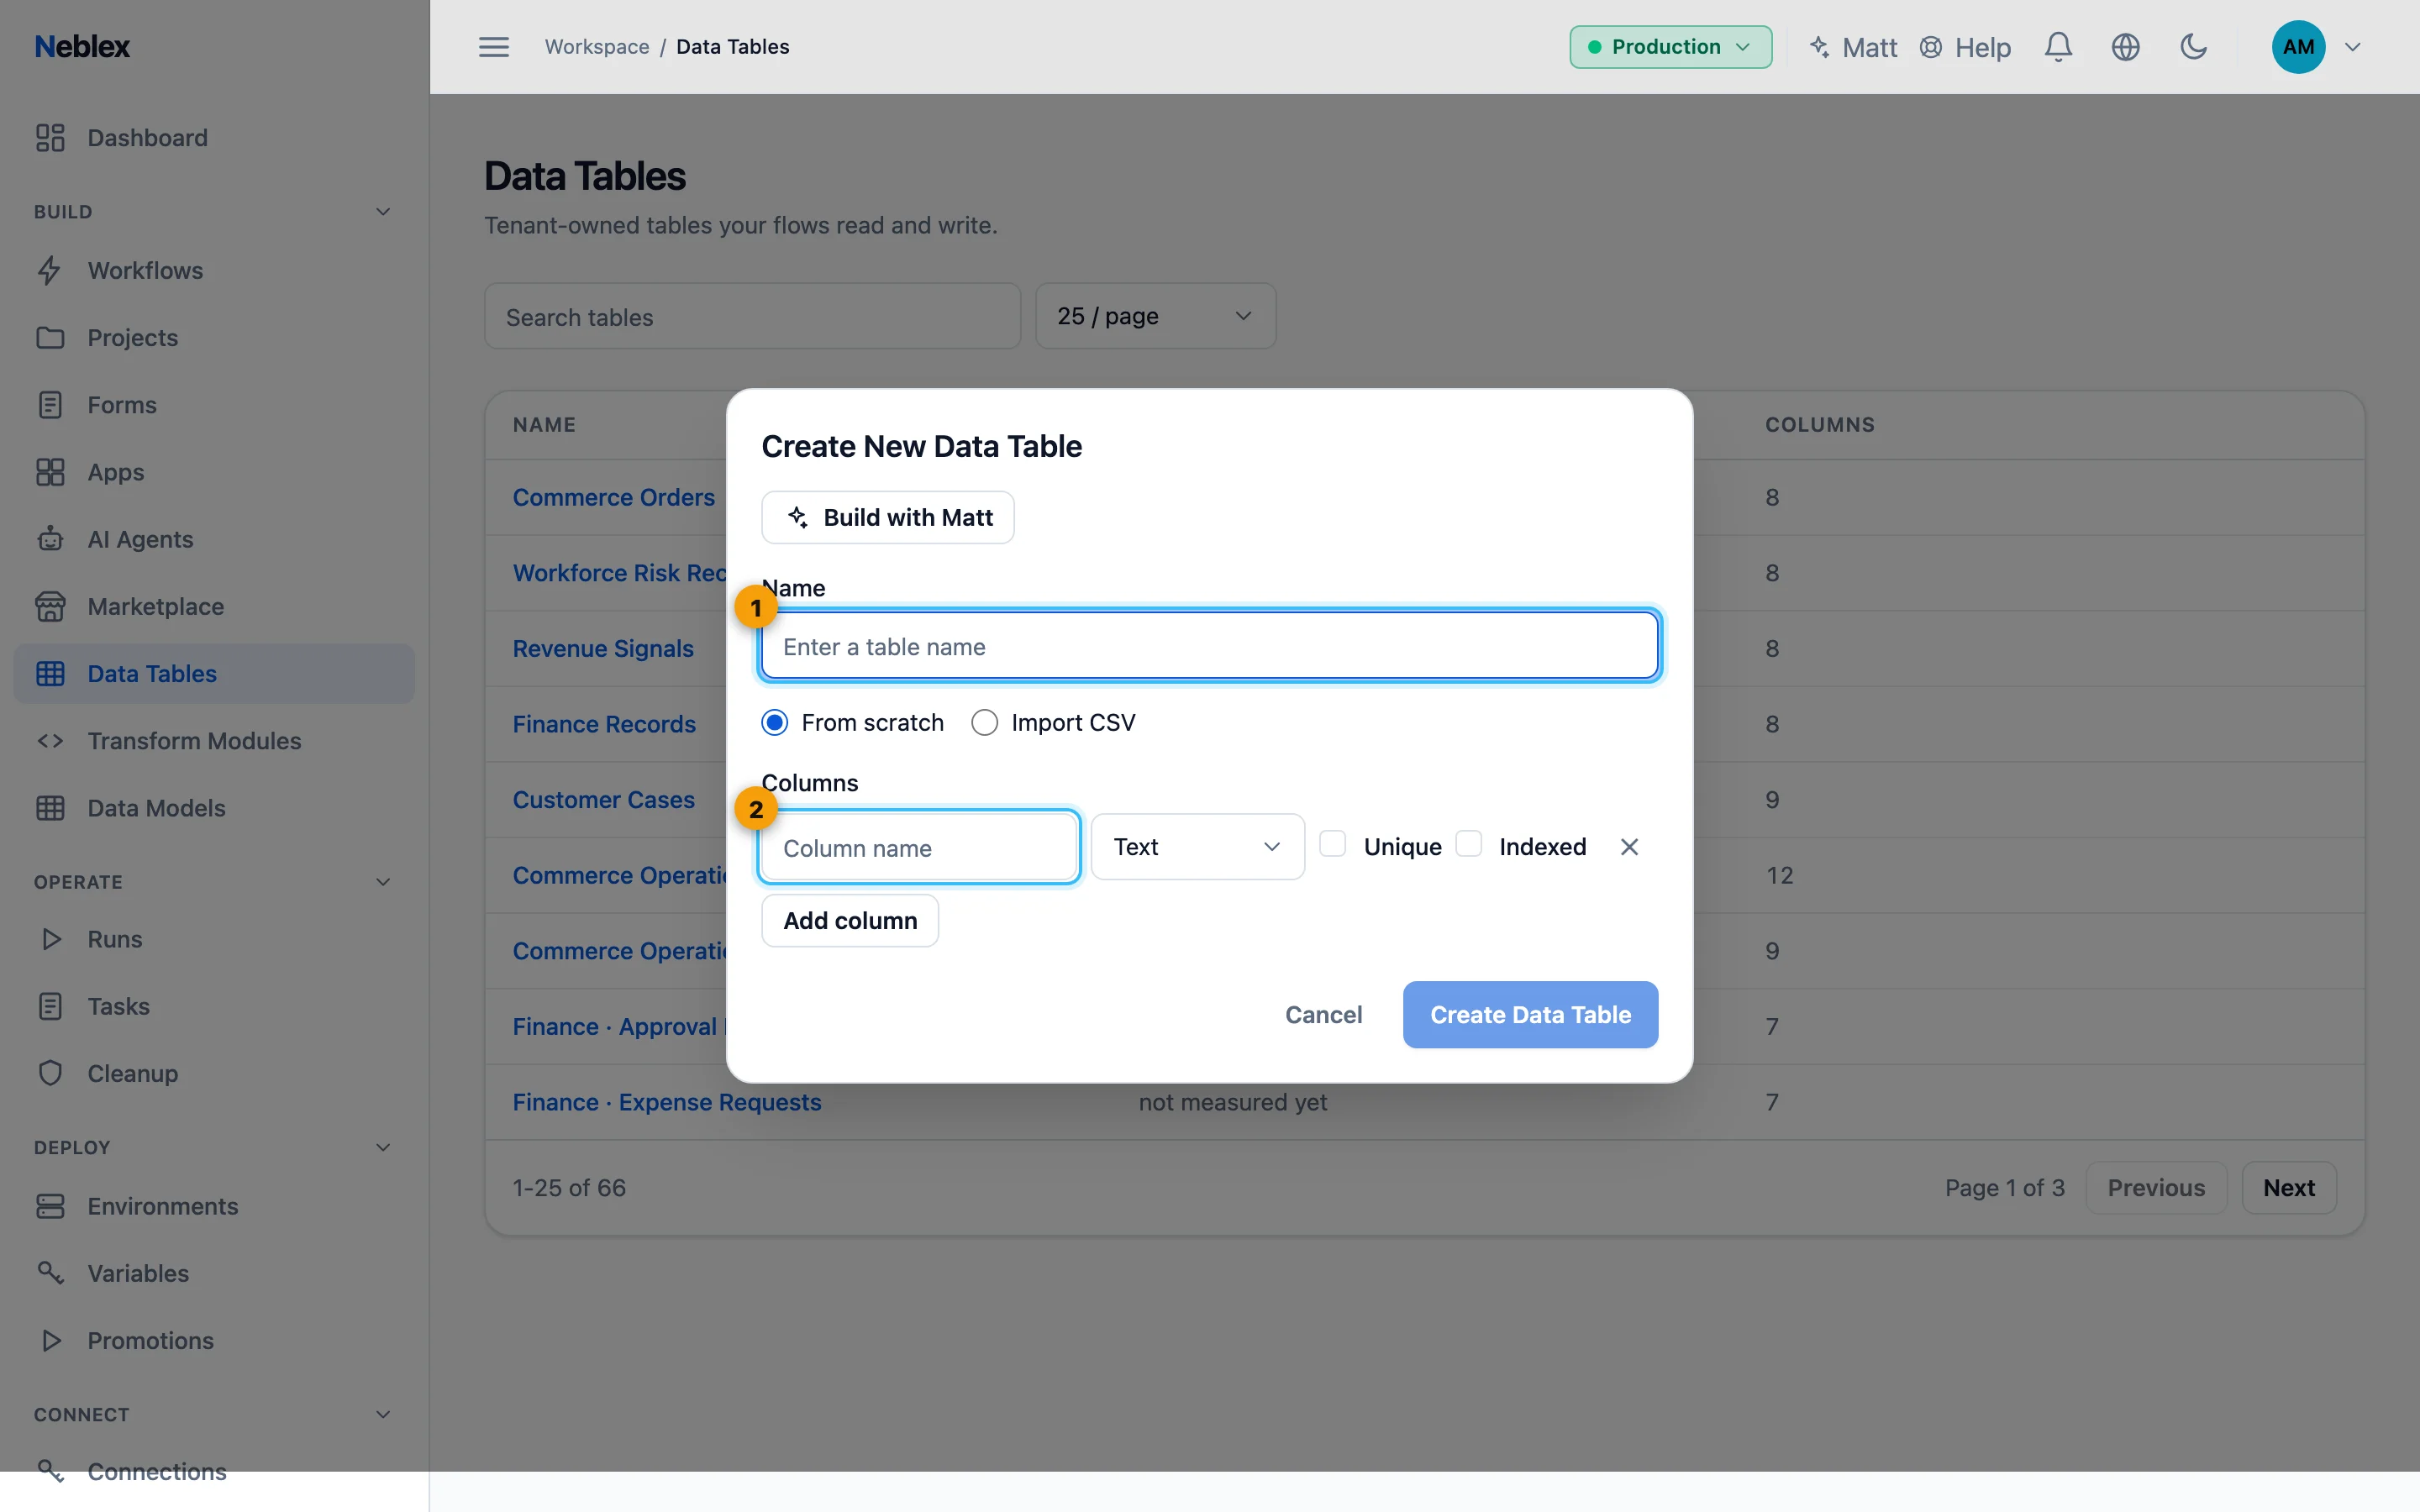Select the From scratch radio option
Image resolution: width=2420 pixels, height=1512 pixels.
pyautogui.click(x=775, y=723)
